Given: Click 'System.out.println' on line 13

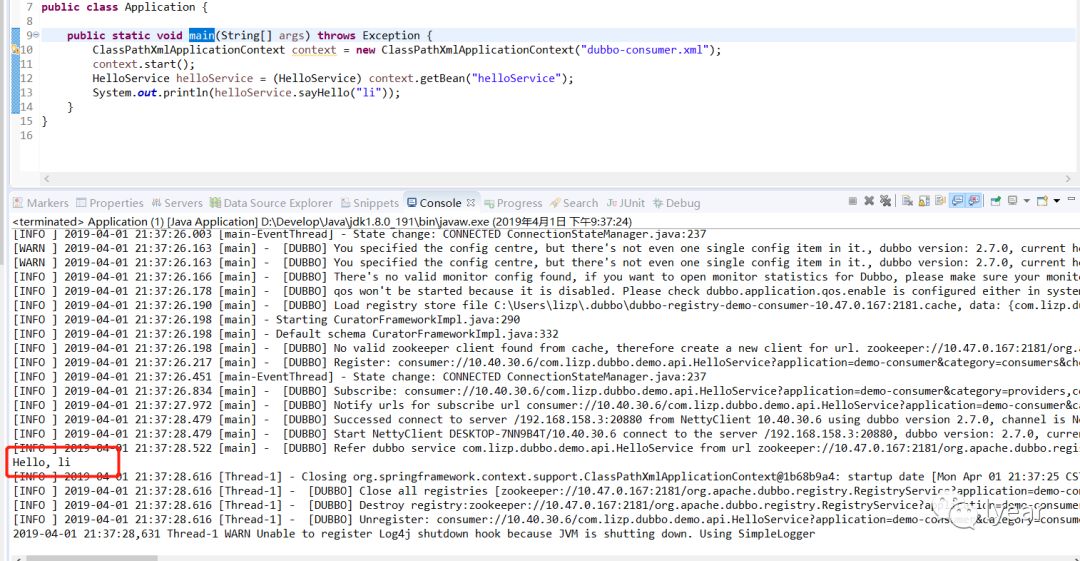Looking at the screenshot, I should 150,93.
